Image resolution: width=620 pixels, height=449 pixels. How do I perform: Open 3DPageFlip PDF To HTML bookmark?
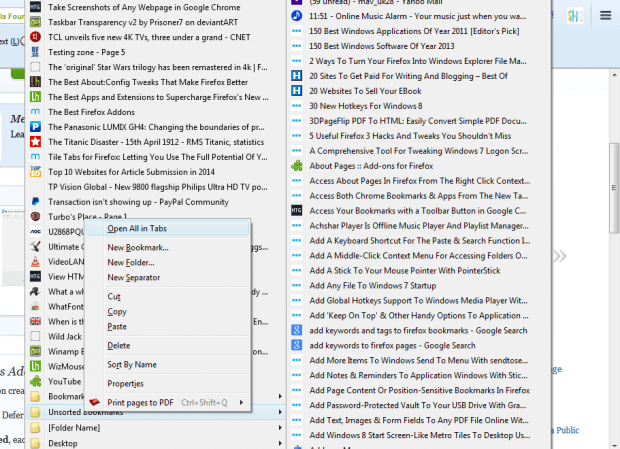coord(418,121)
